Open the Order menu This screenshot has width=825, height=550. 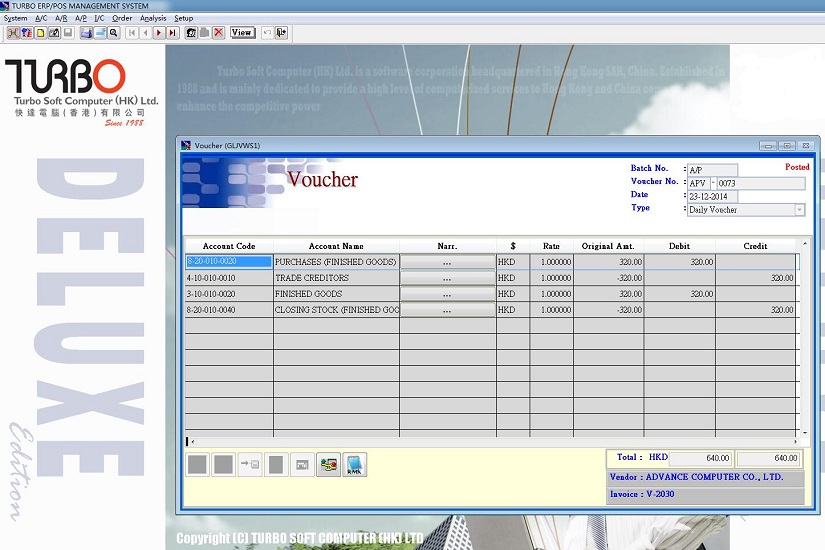(x=122, y=18)
